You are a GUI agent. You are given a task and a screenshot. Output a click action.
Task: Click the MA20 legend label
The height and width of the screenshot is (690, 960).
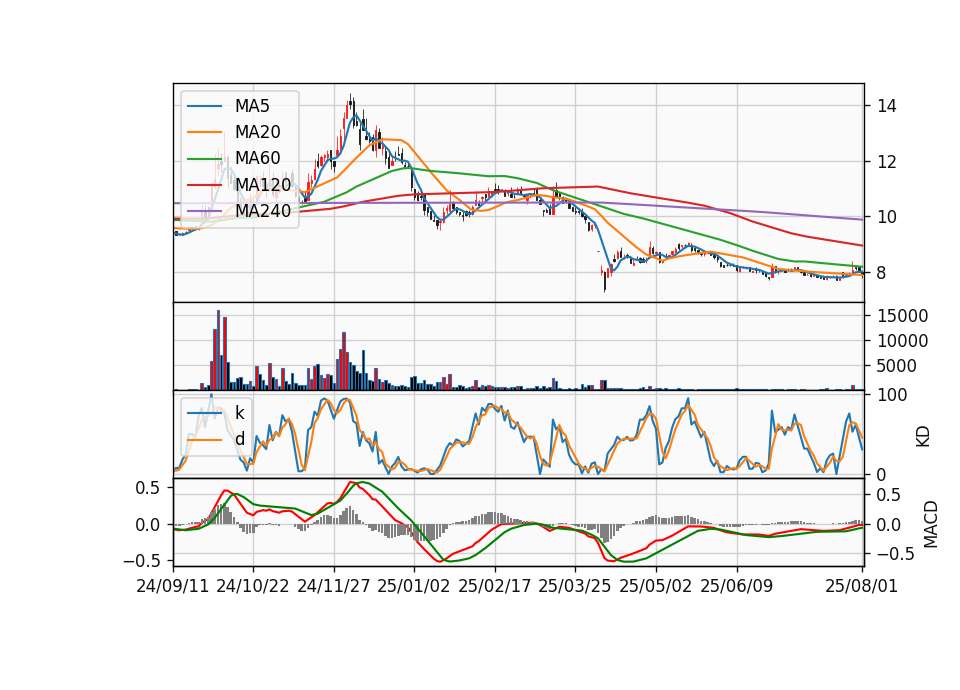pyautogui.click(x=257, y=132)
